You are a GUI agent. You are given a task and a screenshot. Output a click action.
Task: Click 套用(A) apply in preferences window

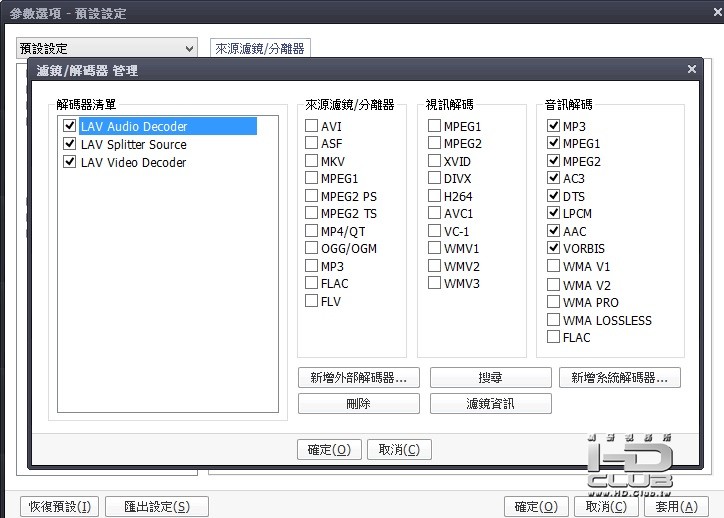click(677, 506)
